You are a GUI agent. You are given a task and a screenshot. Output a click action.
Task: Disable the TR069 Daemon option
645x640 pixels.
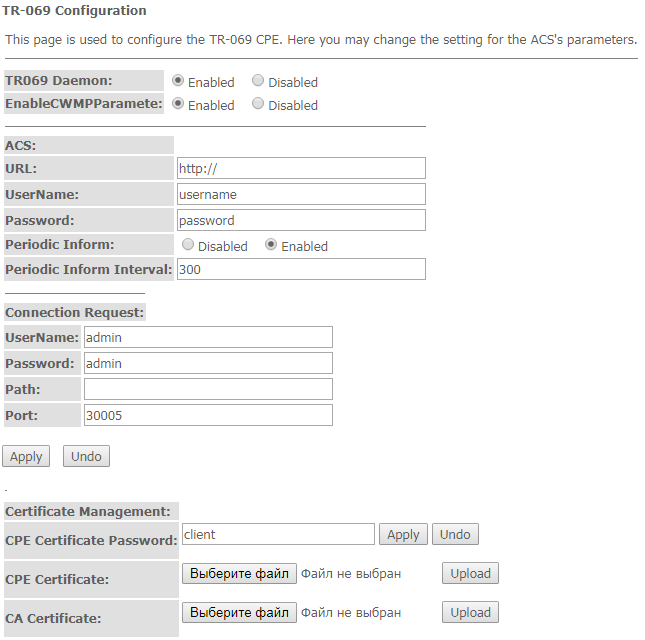(x=259, y=81)
